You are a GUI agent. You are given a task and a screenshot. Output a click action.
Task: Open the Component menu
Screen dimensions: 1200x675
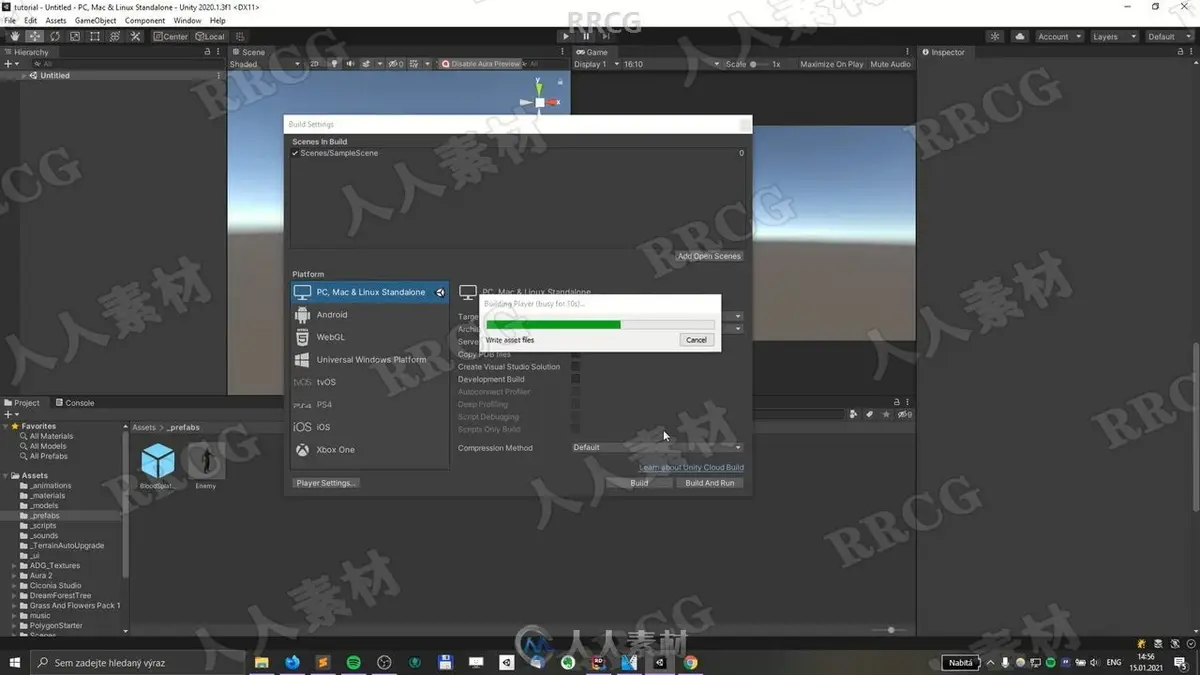tap(145, 20)
